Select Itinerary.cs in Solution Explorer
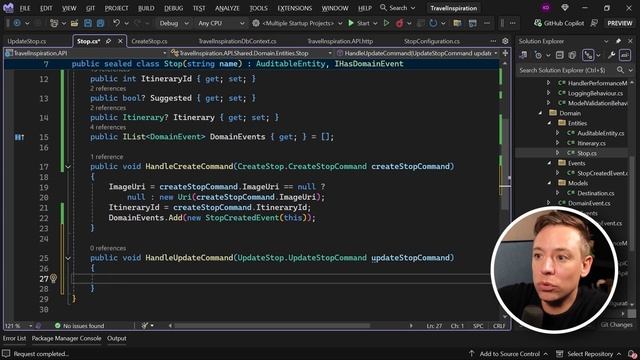This screenshot has height=360, width=640. click(x=591, y=143)
